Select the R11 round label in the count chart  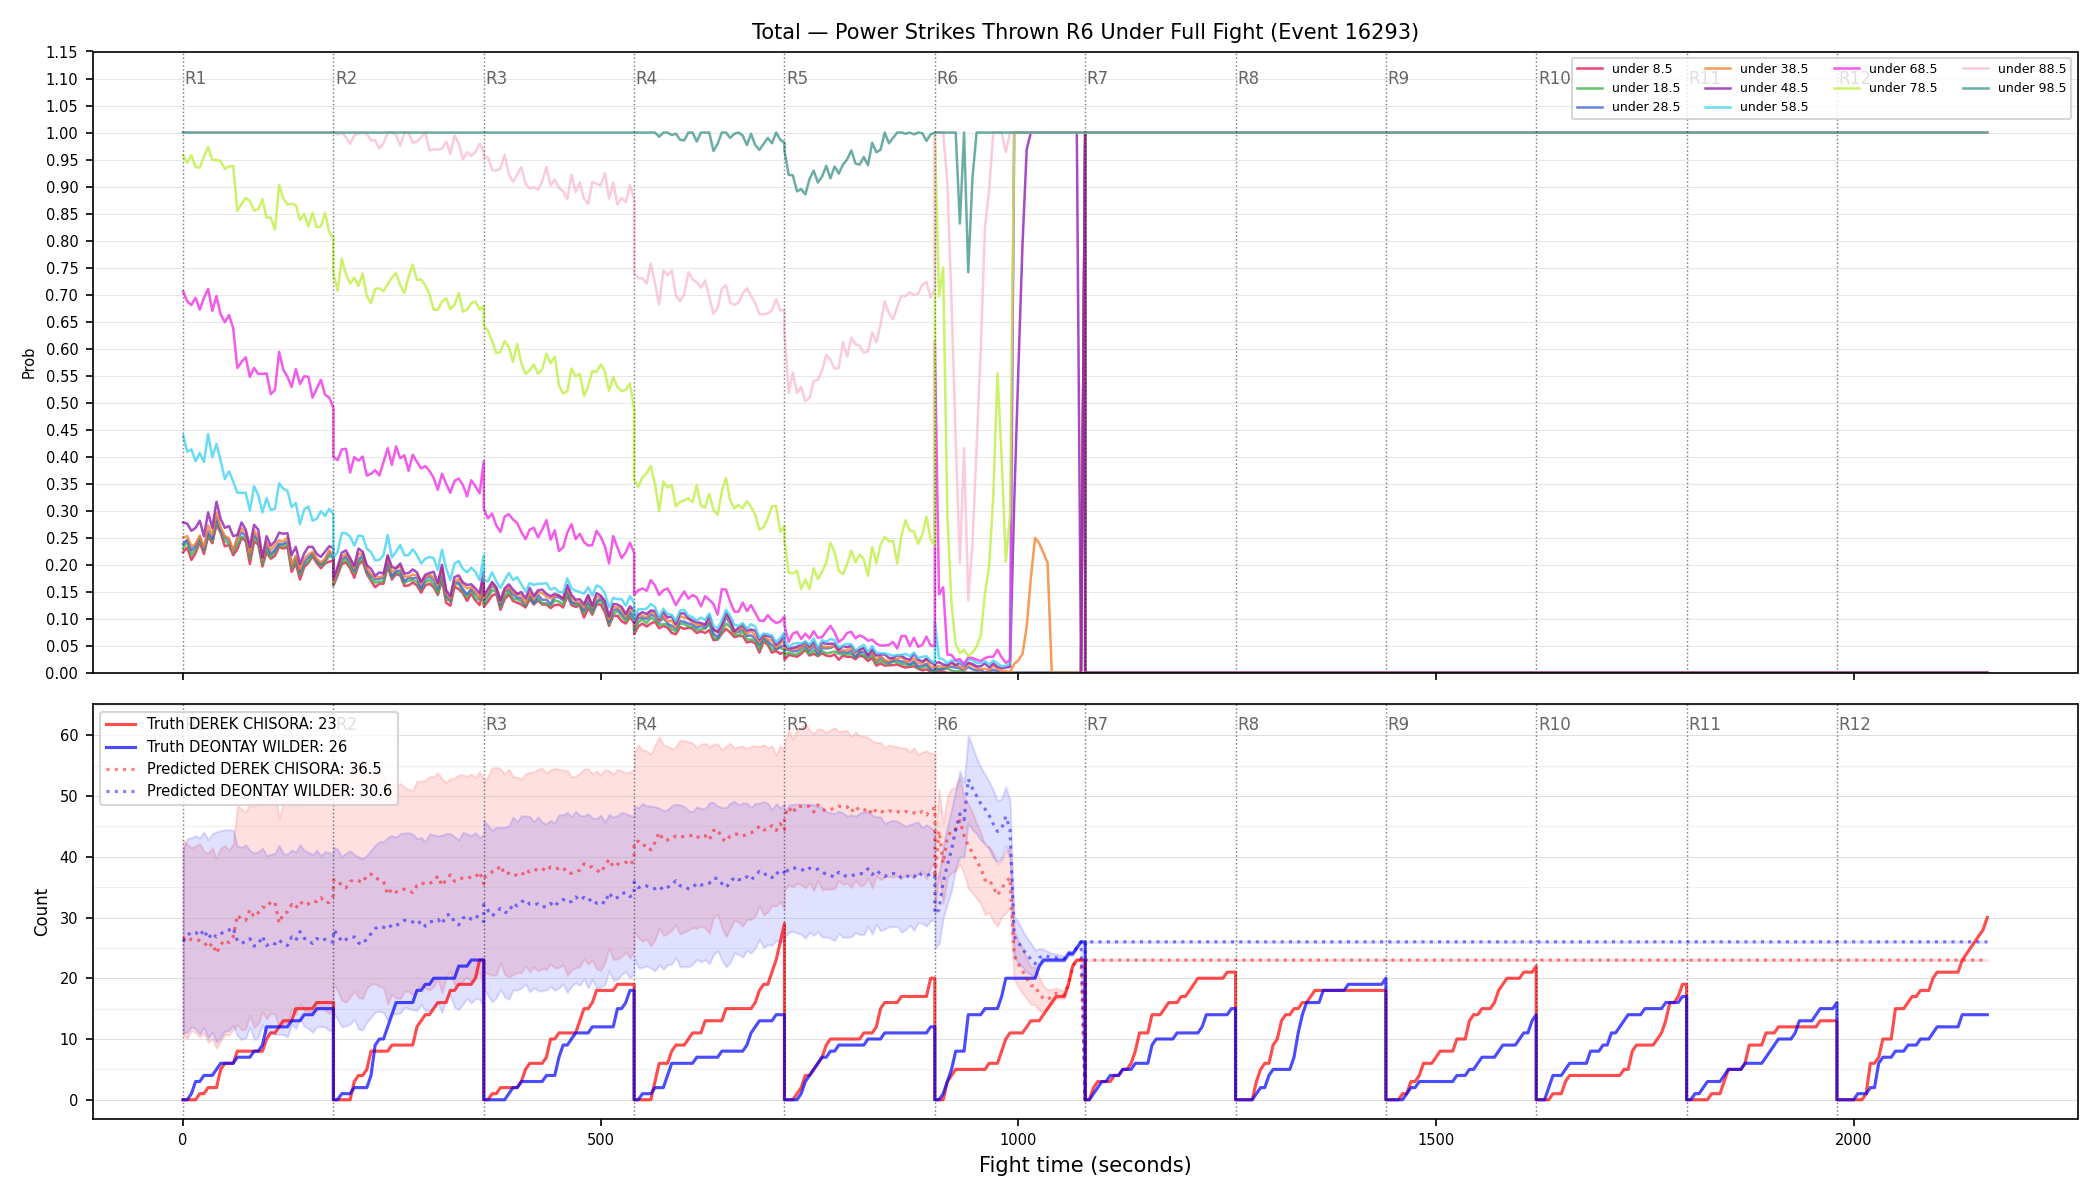(x=1705, y=724)
